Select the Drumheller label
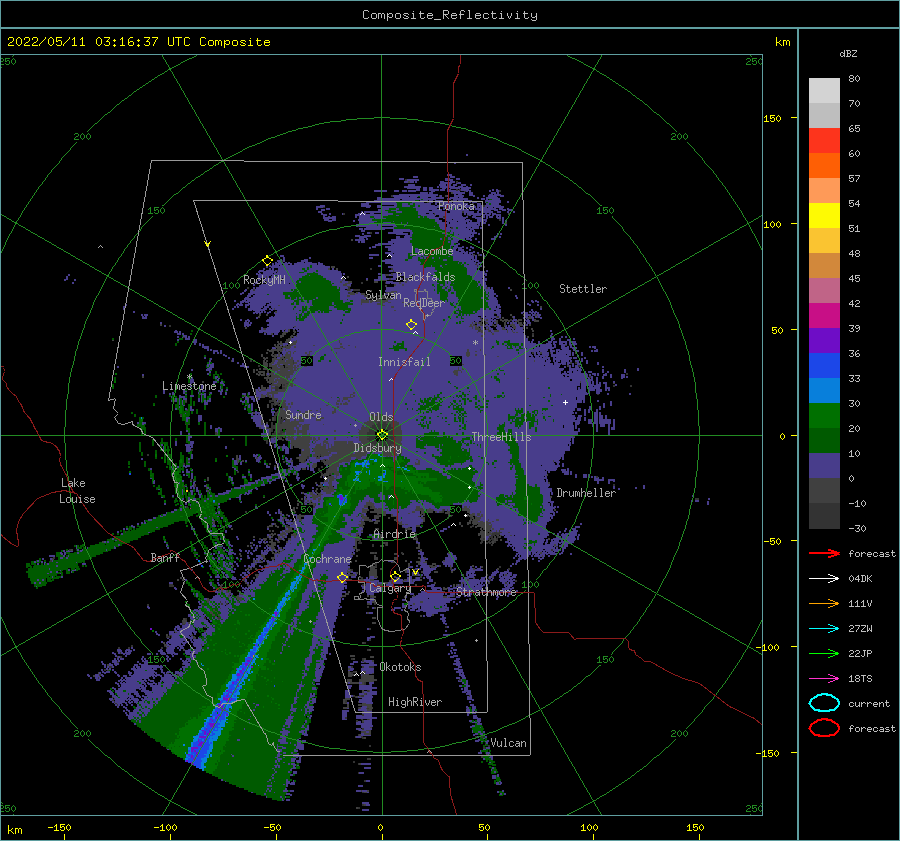 586,493
